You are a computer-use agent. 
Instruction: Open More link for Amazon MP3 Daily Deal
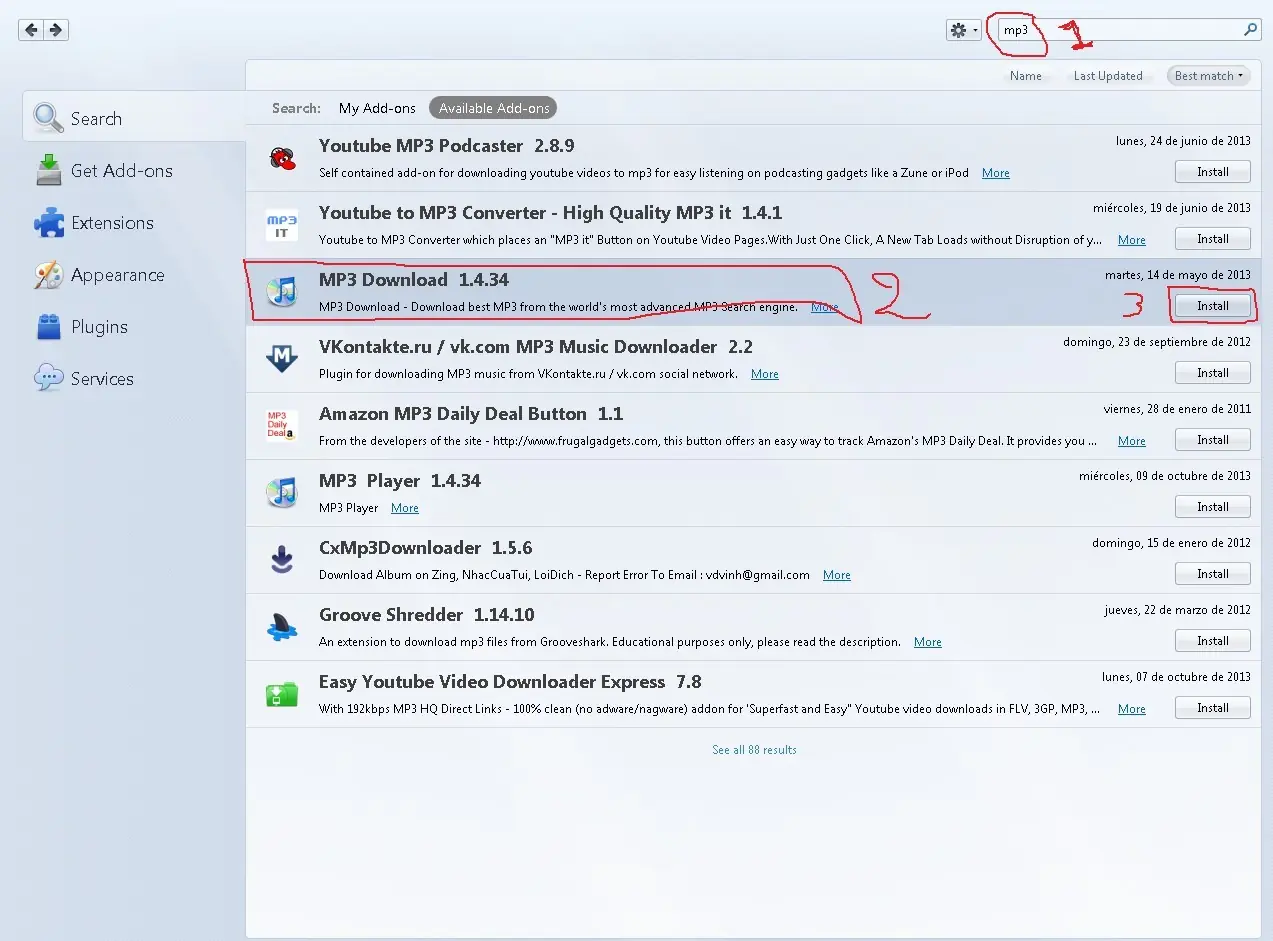click(1131, 441)
